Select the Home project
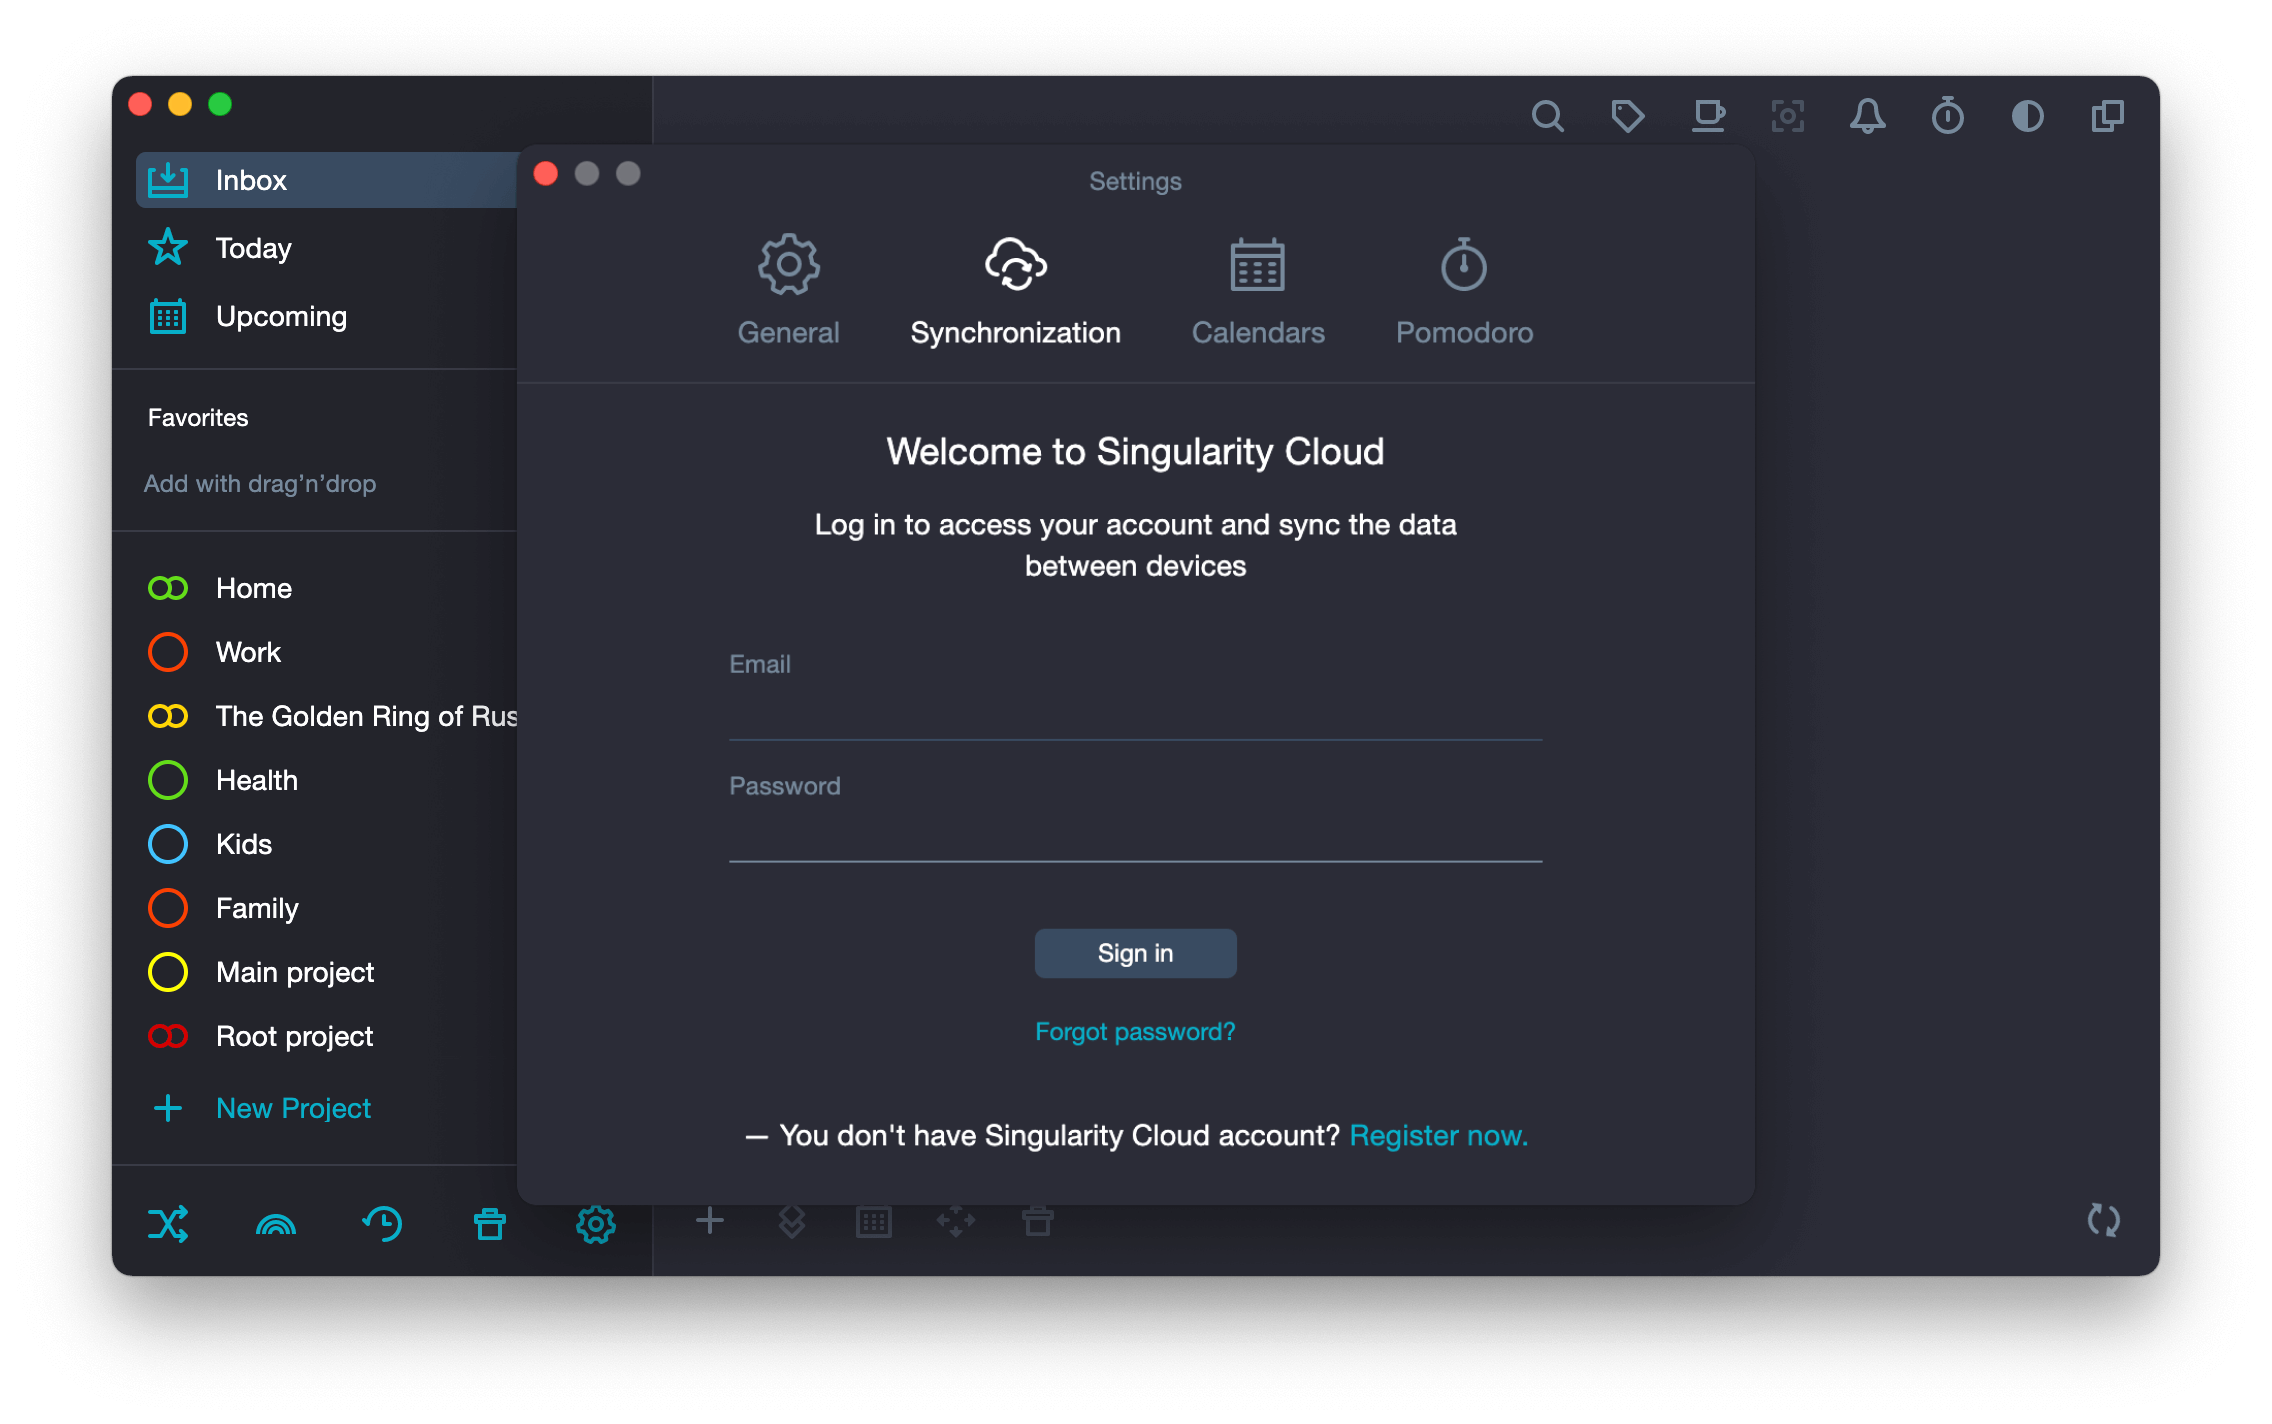The height and width of the screenshot is (1424, 2272). point(327,588)
